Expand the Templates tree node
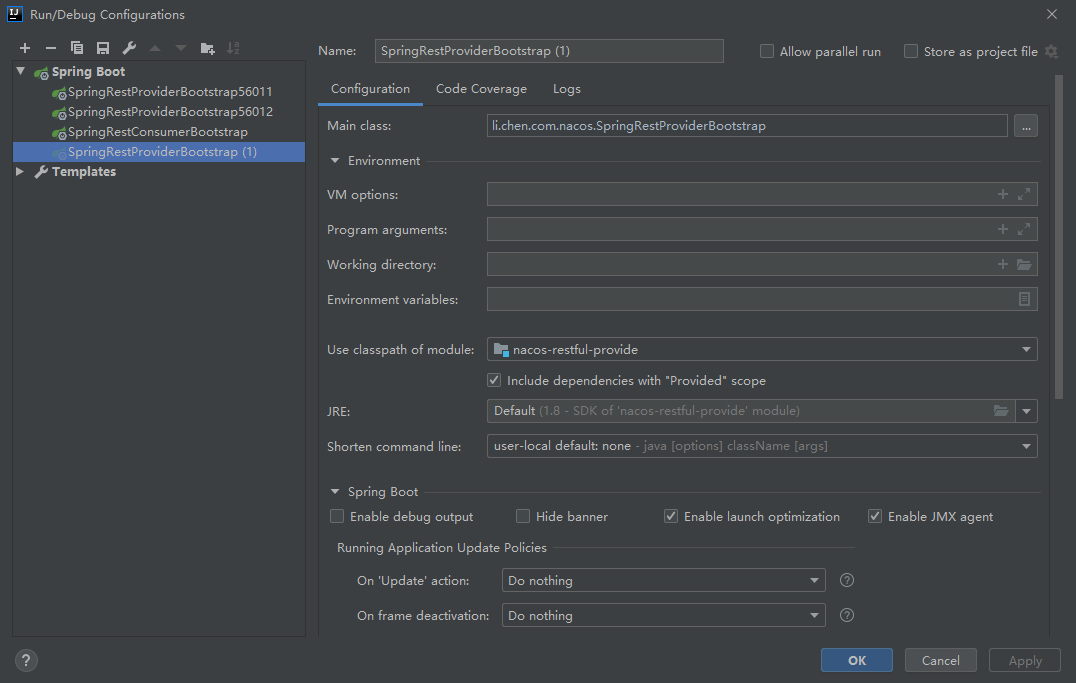 click(21, 172)
